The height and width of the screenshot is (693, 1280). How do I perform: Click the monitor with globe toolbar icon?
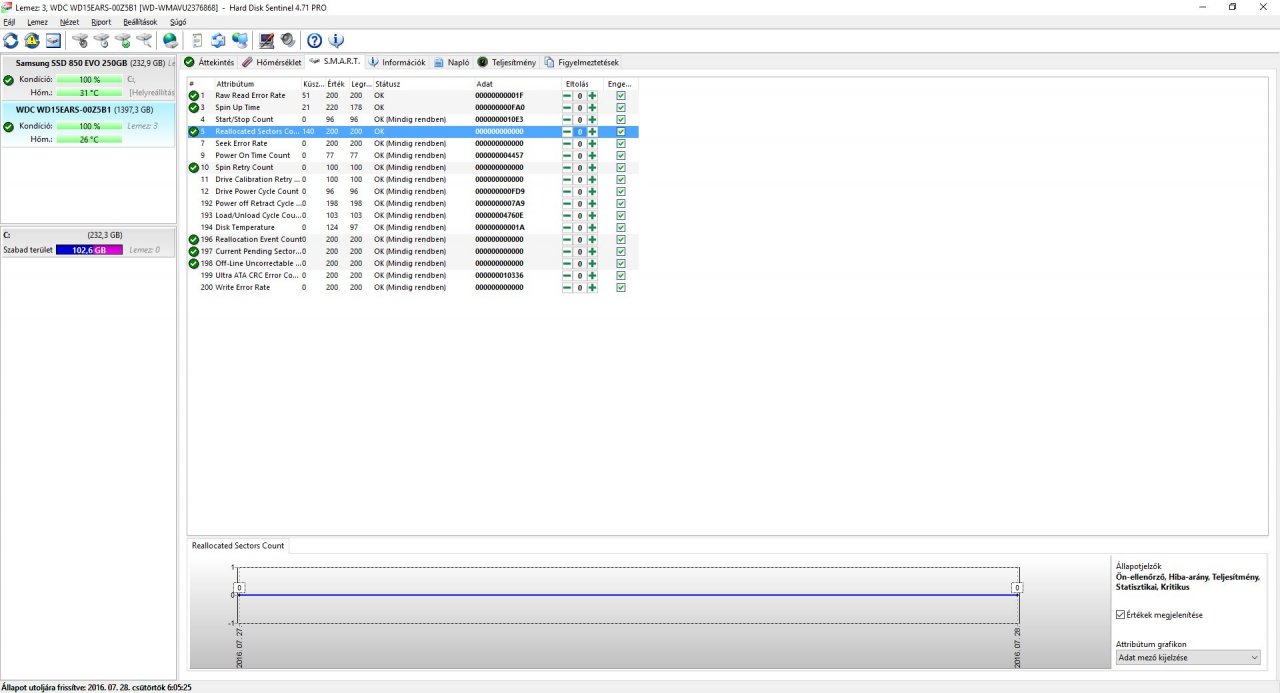240,40
